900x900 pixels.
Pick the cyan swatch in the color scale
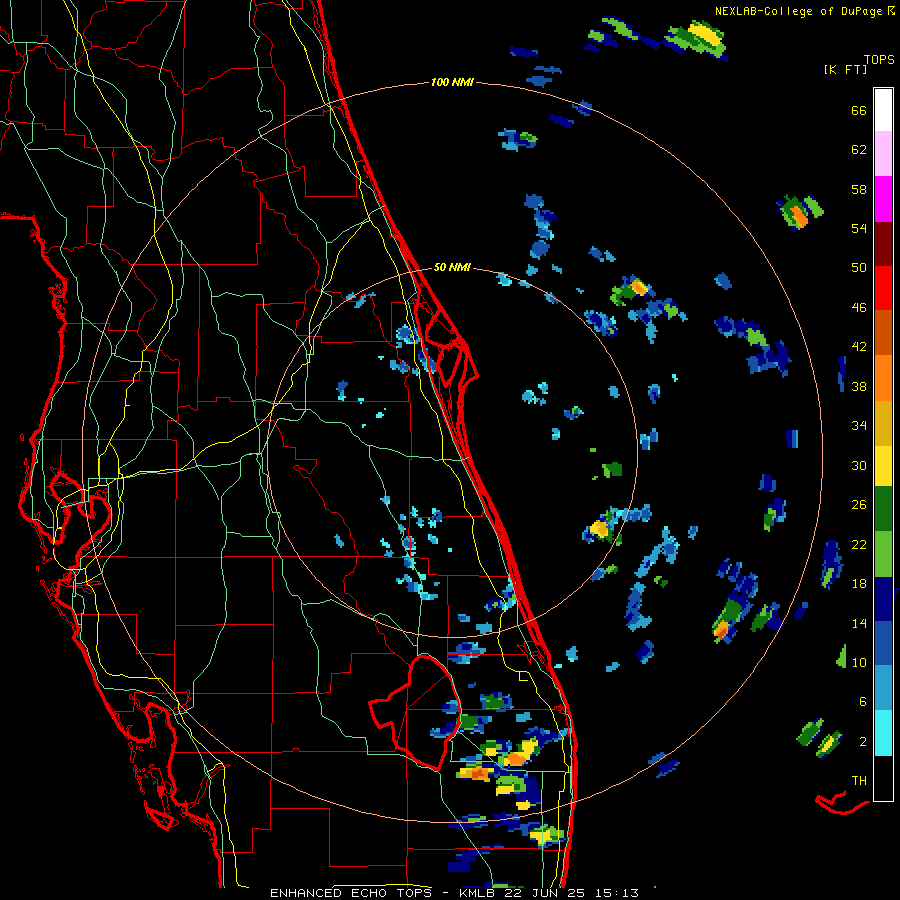[x=883, y=733]
